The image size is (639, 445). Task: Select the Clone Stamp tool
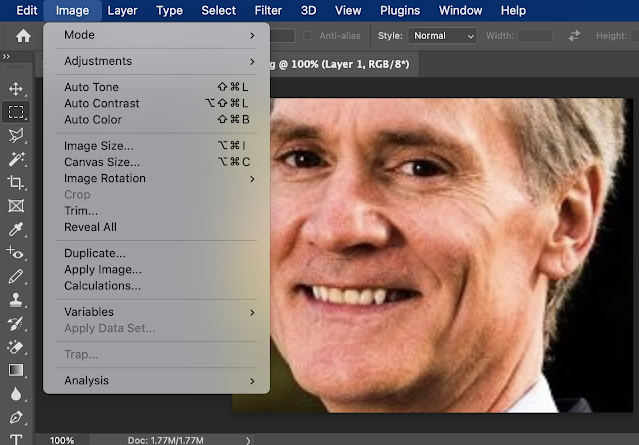click(x=16, y=300)
